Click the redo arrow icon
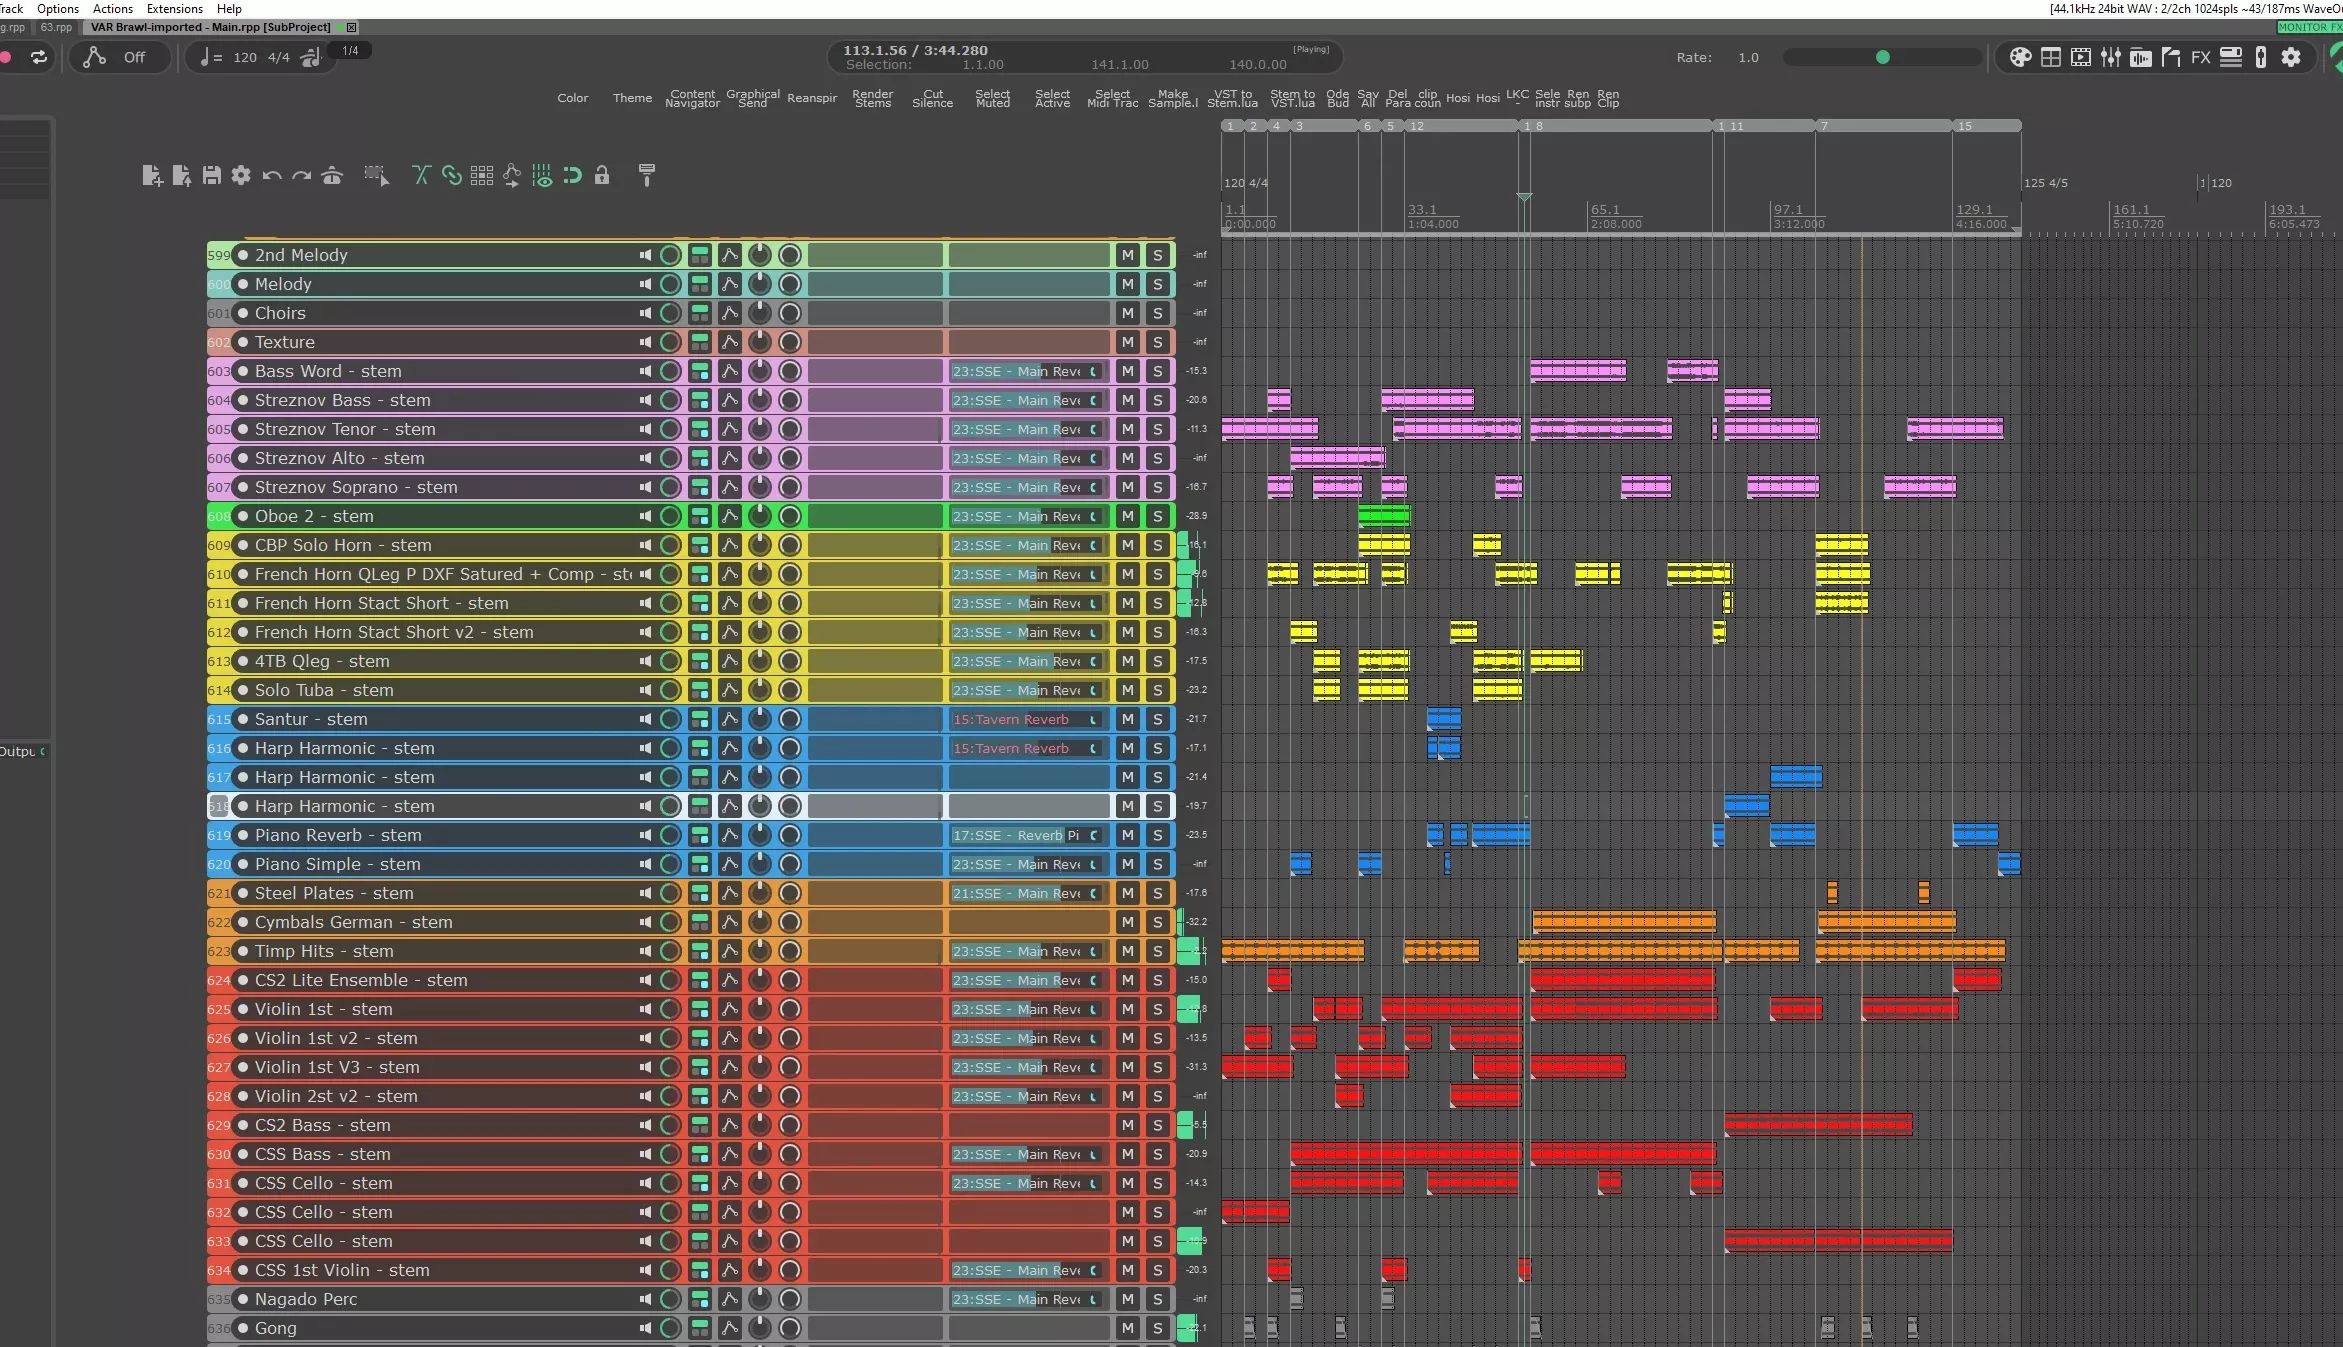This screenshot has width=2343, height=1347. [x=301, y=176]
